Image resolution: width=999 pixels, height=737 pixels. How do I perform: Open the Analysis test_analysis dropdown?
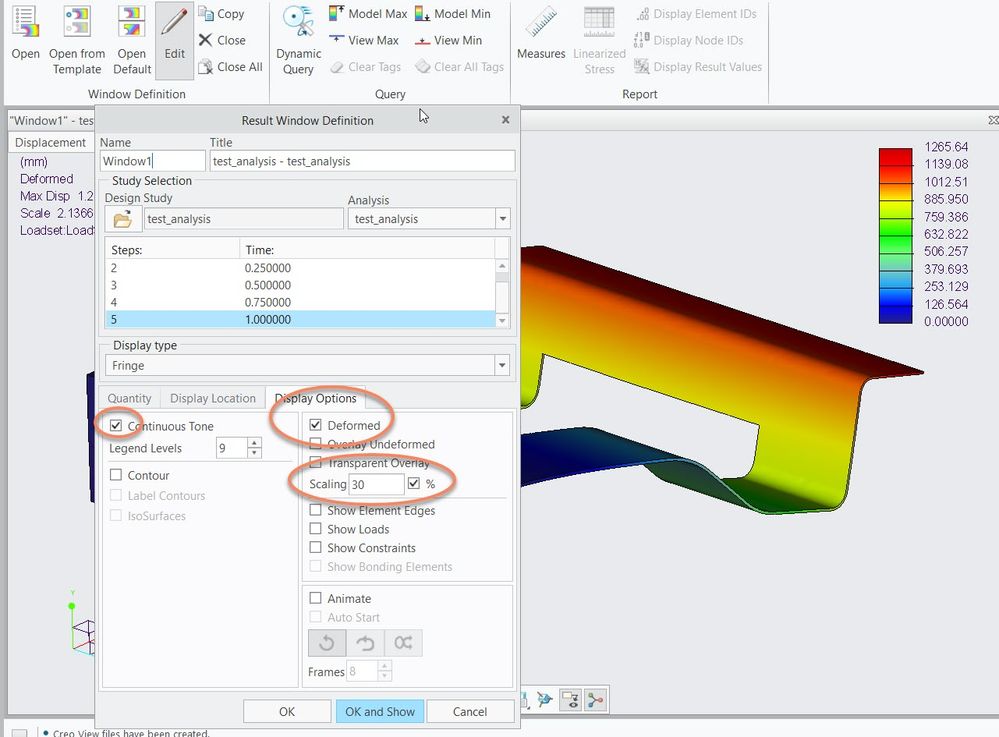(502, 219)
